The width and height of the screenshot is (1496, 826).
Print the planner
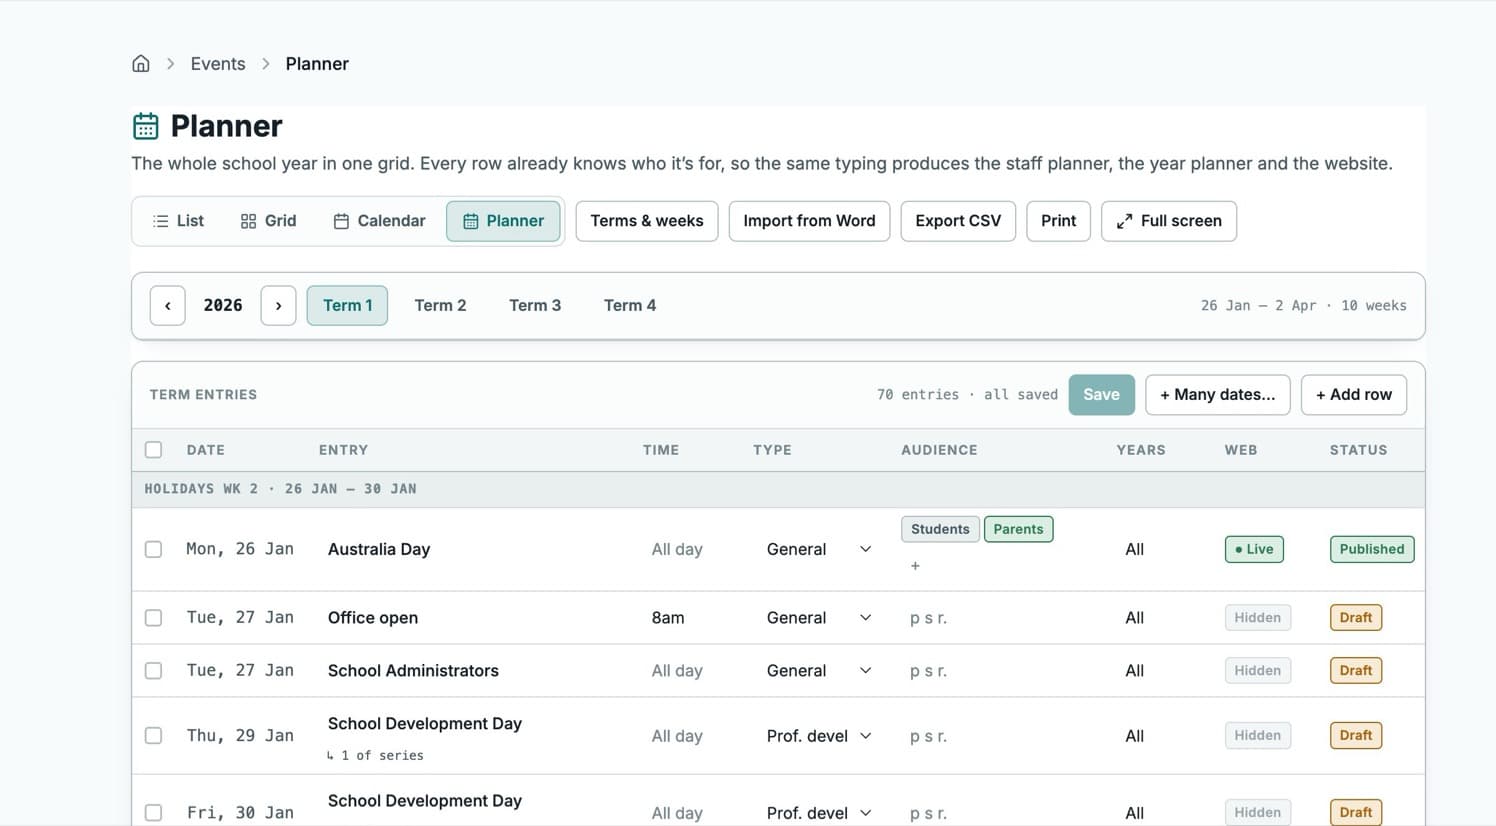(x=1058, y=221)
